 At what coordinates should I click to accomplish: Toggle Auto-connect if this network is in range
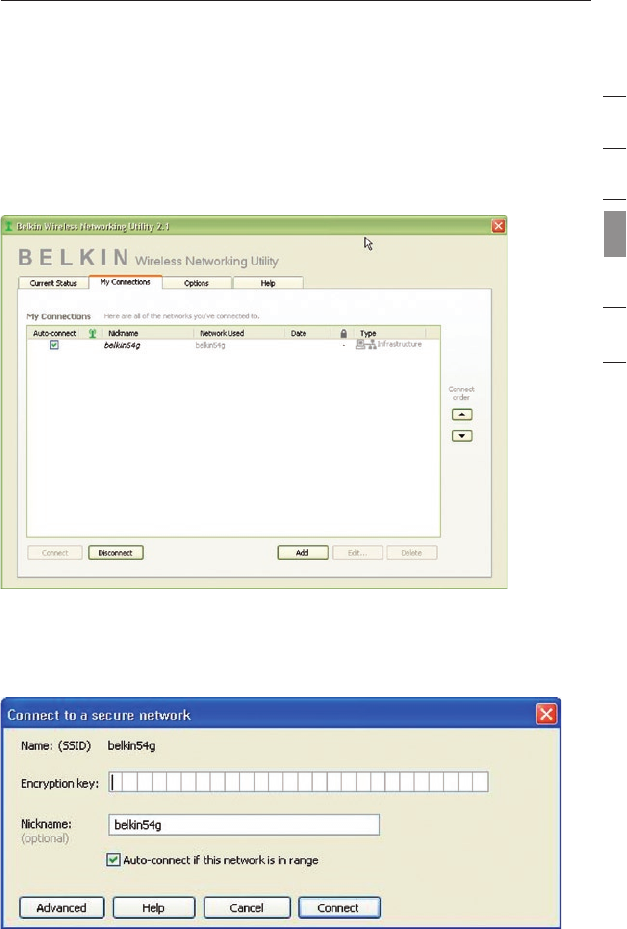(113, 860)
